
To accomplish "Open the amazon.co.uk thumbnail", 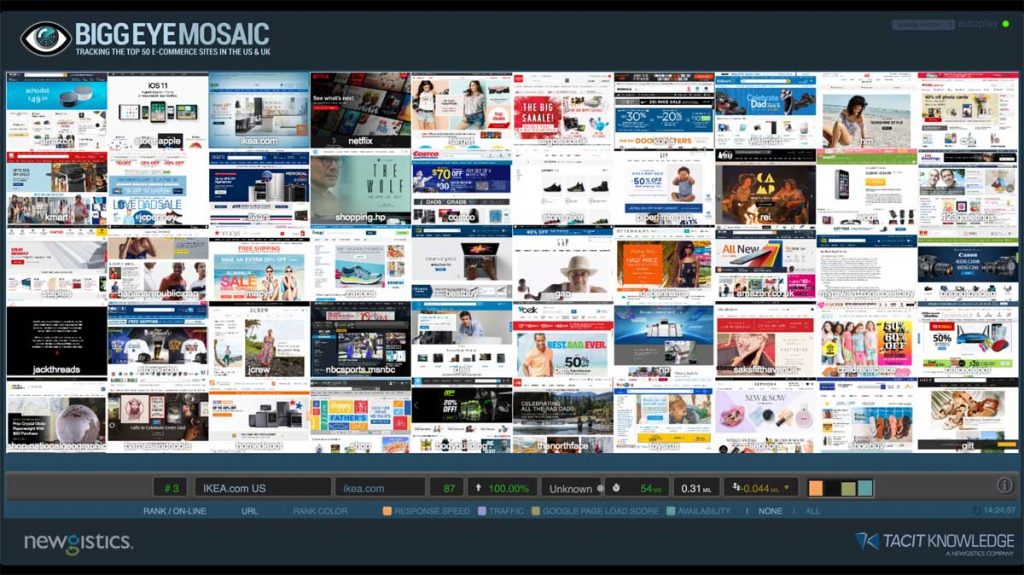I will 765,263.
